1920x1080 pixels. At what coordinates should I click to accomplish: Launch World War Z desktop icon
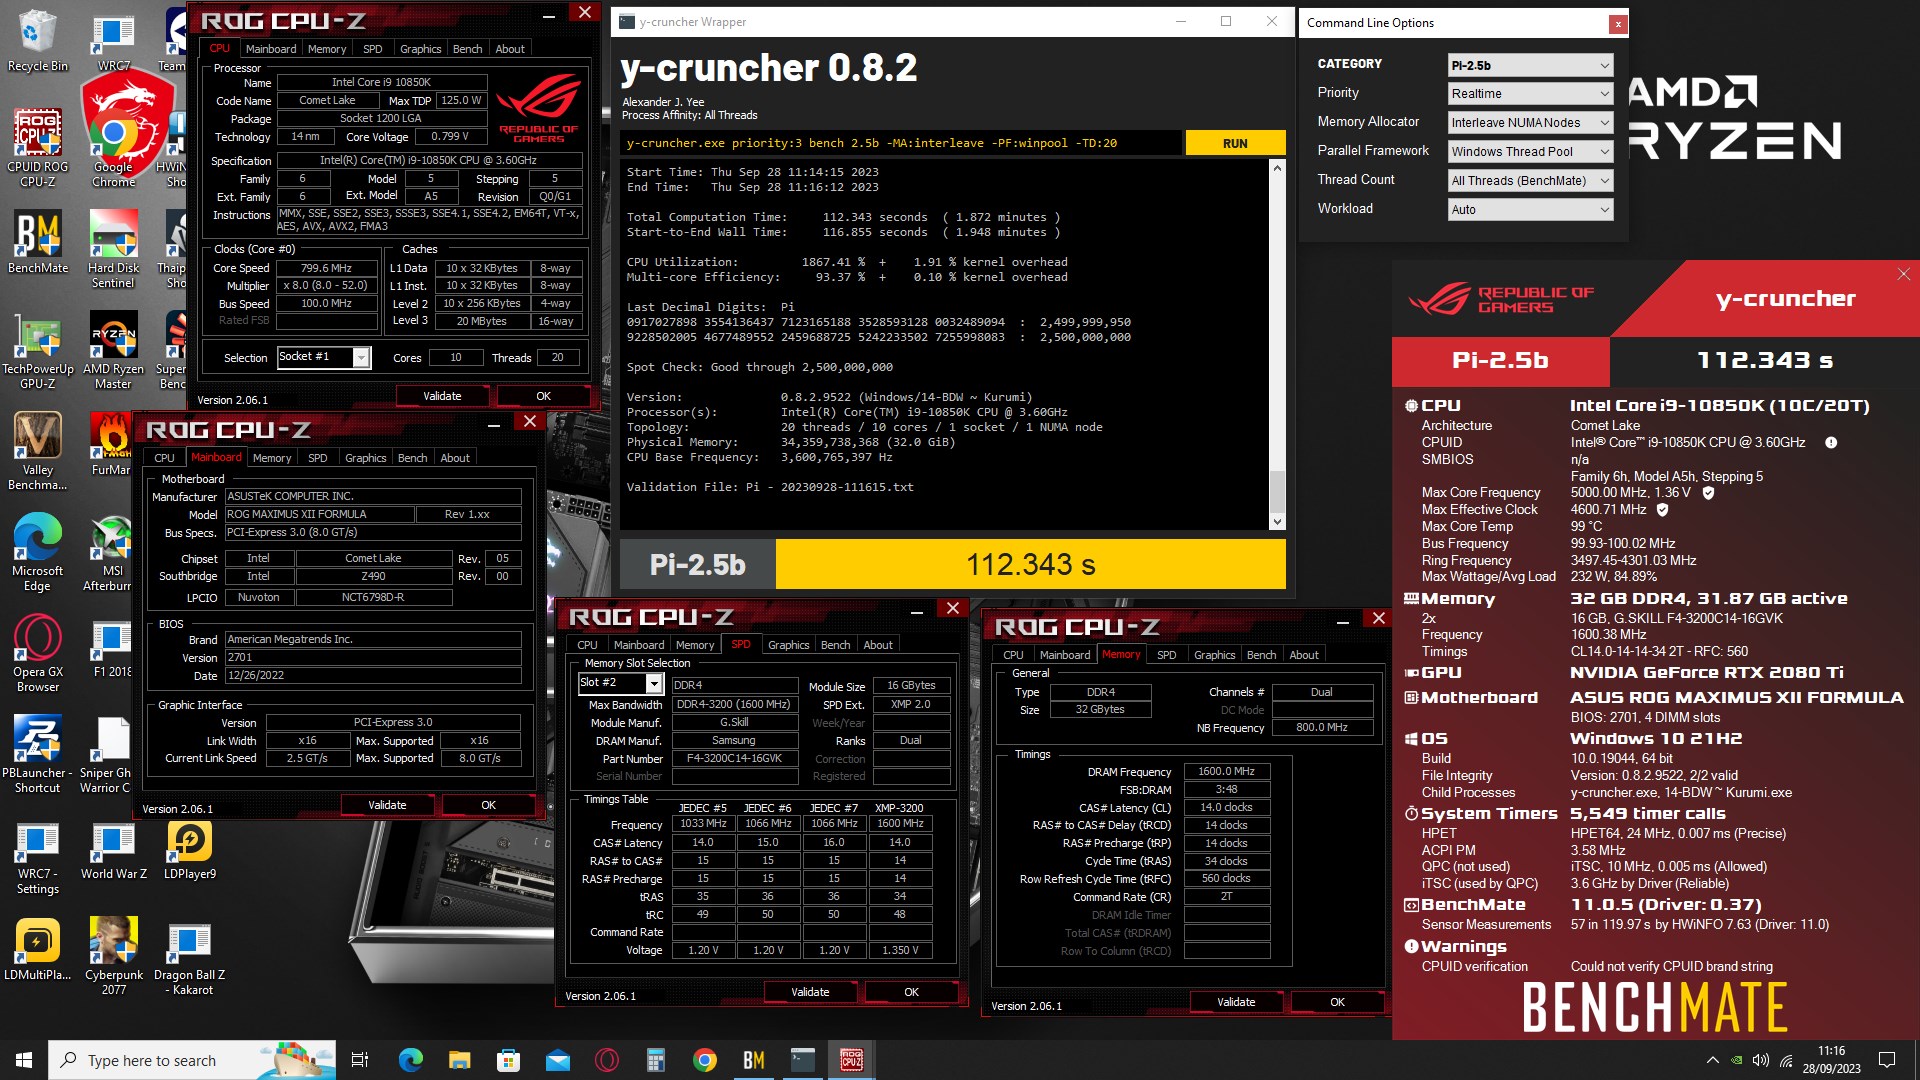pyautogui.click(x=113, y=851)
